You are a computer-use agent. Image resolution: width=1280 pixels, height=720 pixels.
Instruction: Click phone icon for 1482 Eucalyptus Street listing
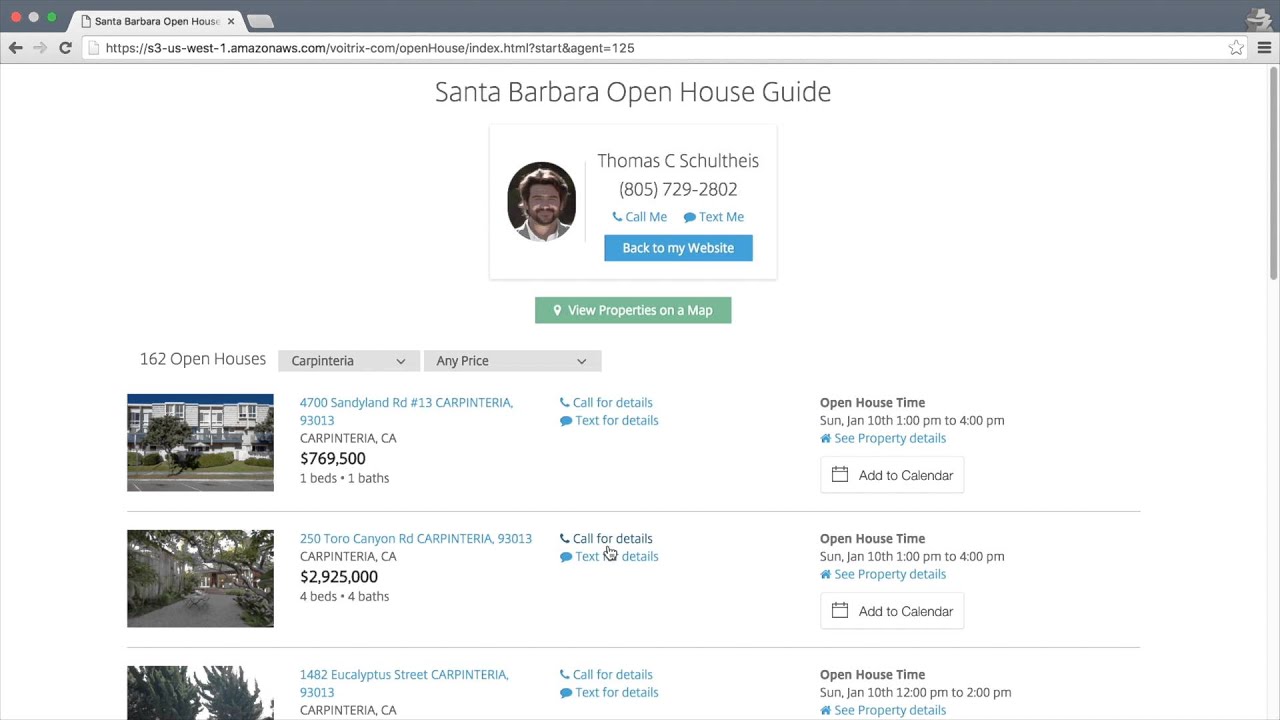pyautogui.click(x=565, y=674)
